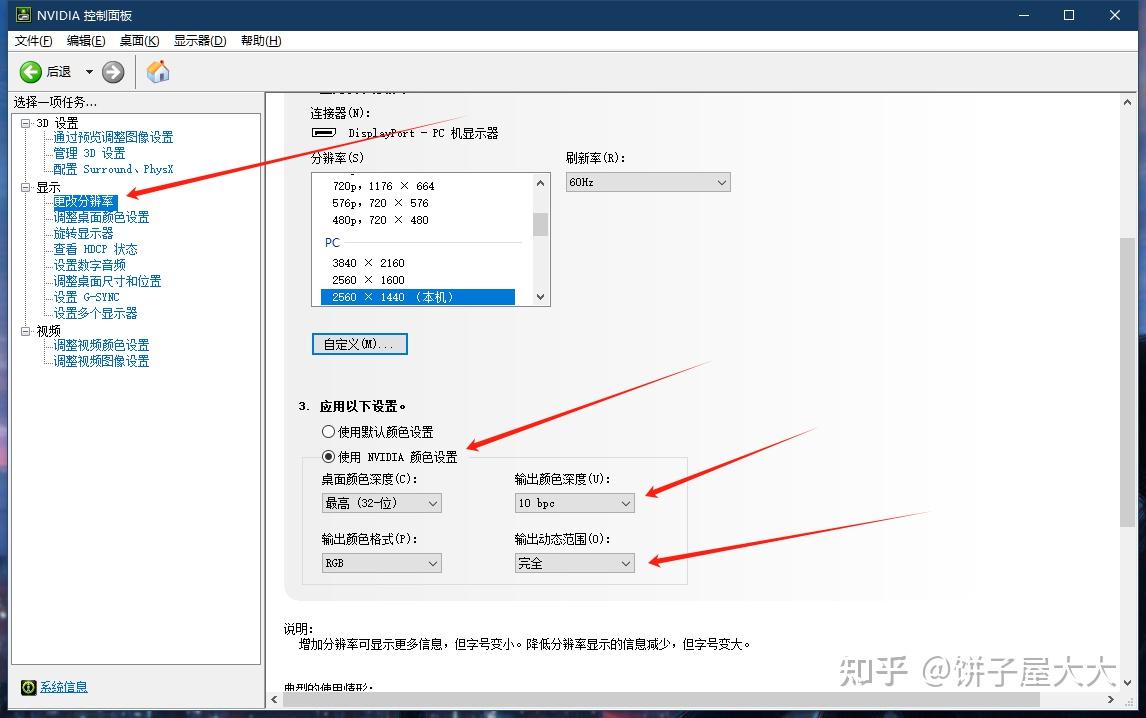Select 调整视频图像设置 in the tree
The image size is (1146, 718).
coord(102,361)
